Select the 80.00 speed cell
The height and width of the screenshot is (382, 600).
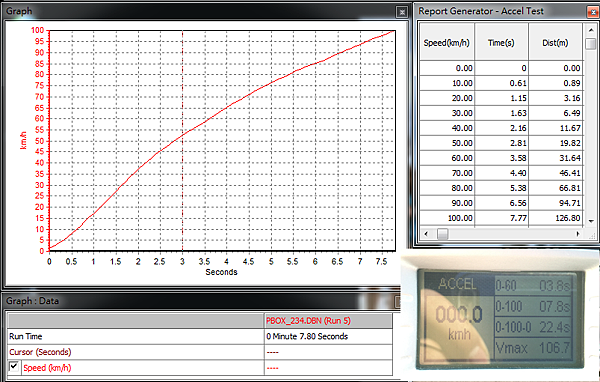coord(447,188)
